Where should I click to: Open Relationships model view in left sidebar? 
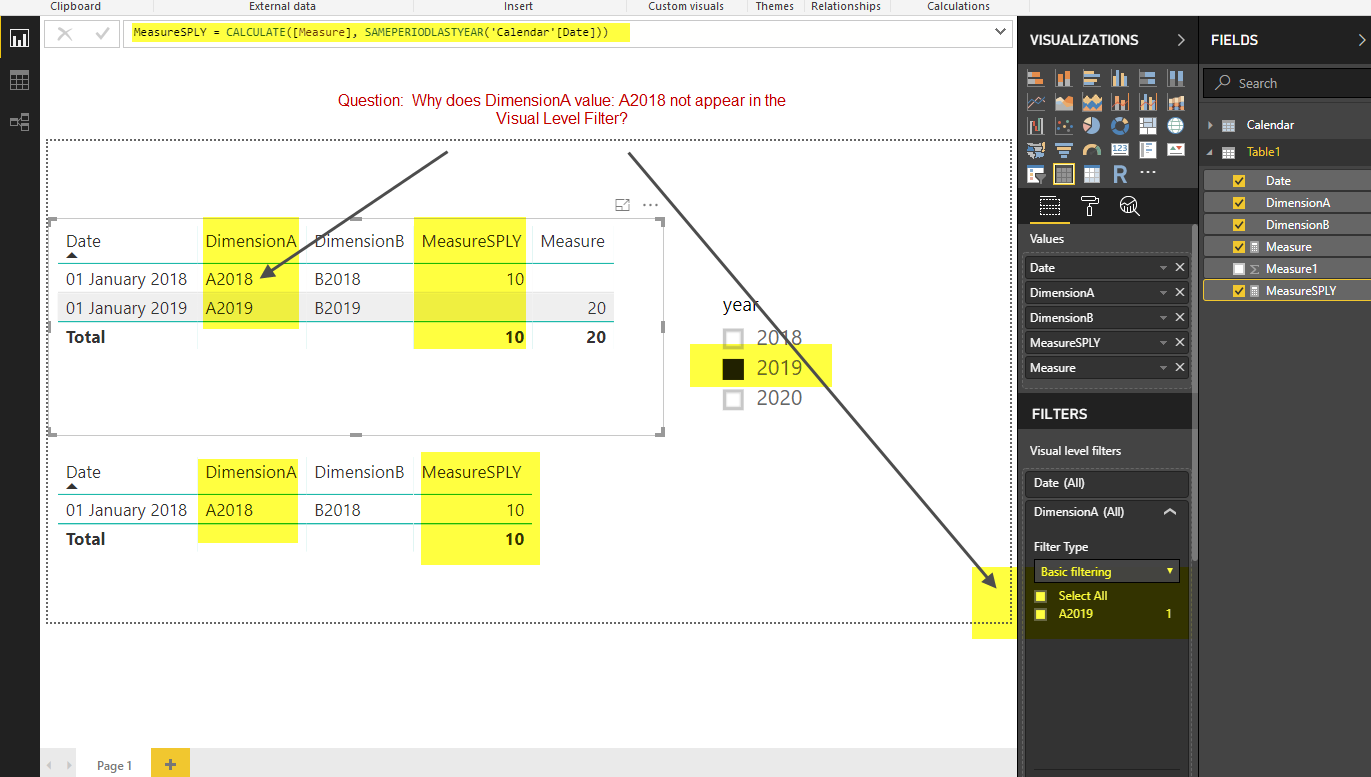coord(19,122)
